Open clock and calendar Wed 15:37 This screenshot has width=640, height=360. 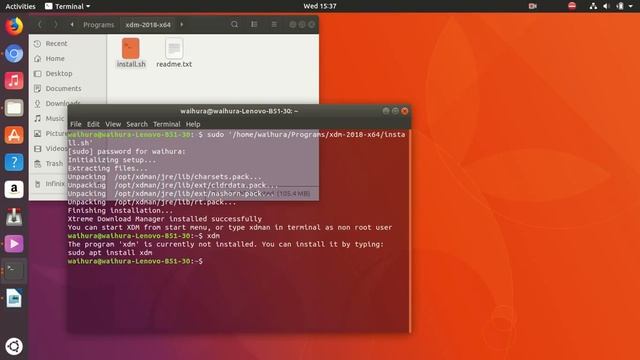pos(320,6)
